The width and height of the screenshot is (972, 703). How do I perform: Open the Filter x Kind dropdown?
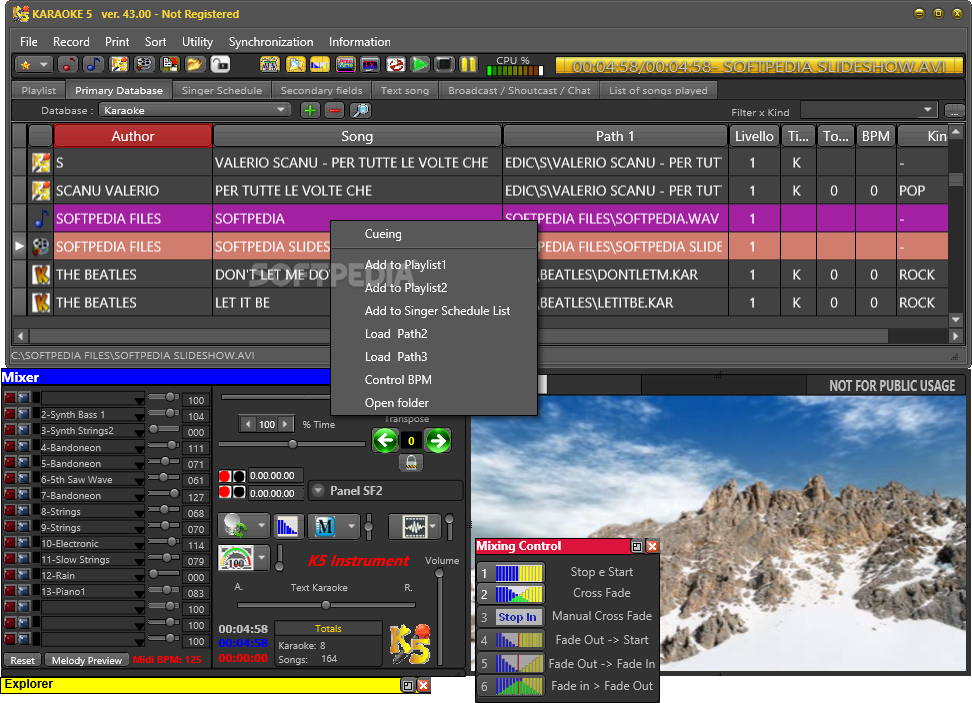point(927,110)
